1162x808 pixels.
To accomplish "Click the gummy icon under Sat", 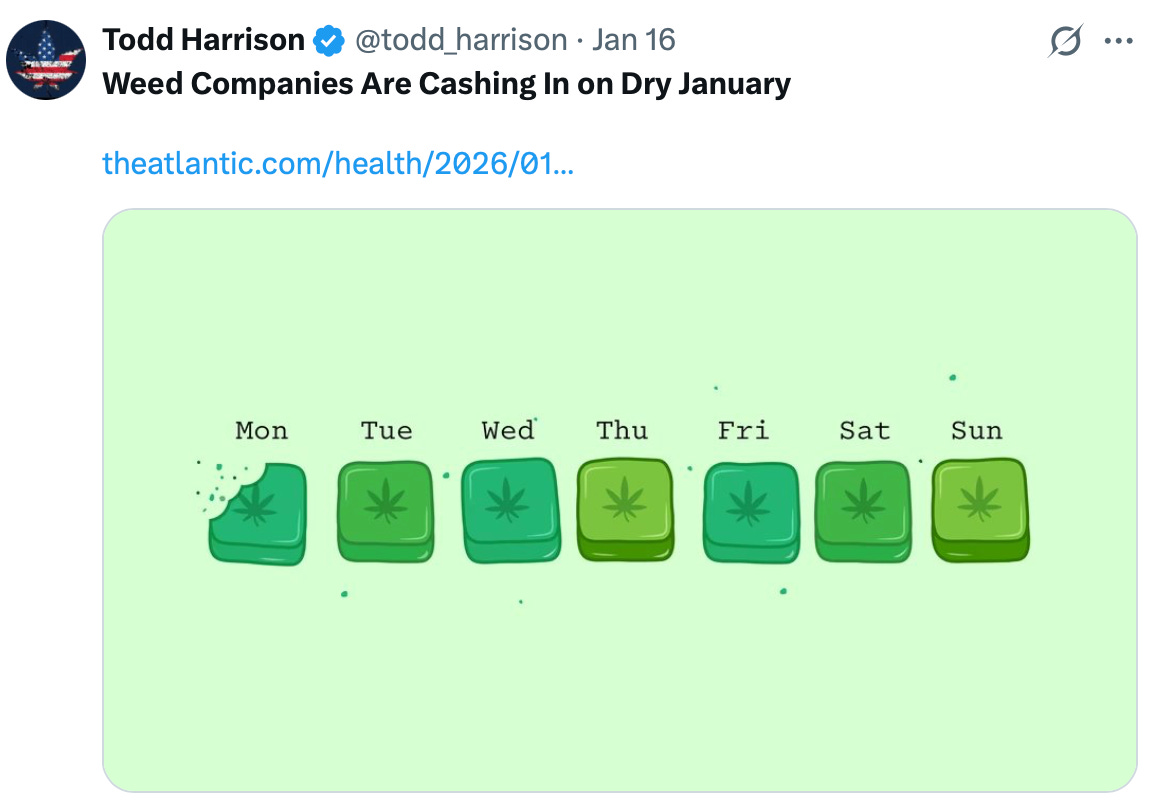I will (862, 510).
